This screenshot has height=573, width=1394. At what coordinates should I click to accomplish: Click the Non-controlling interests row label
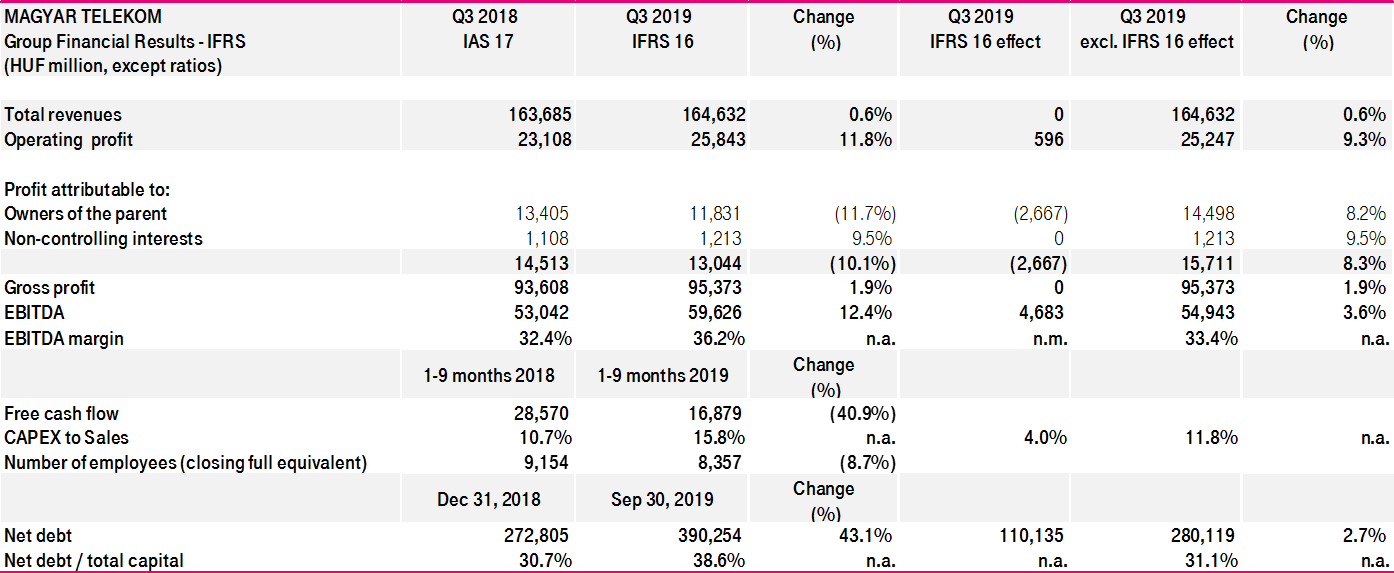point(103,239)
